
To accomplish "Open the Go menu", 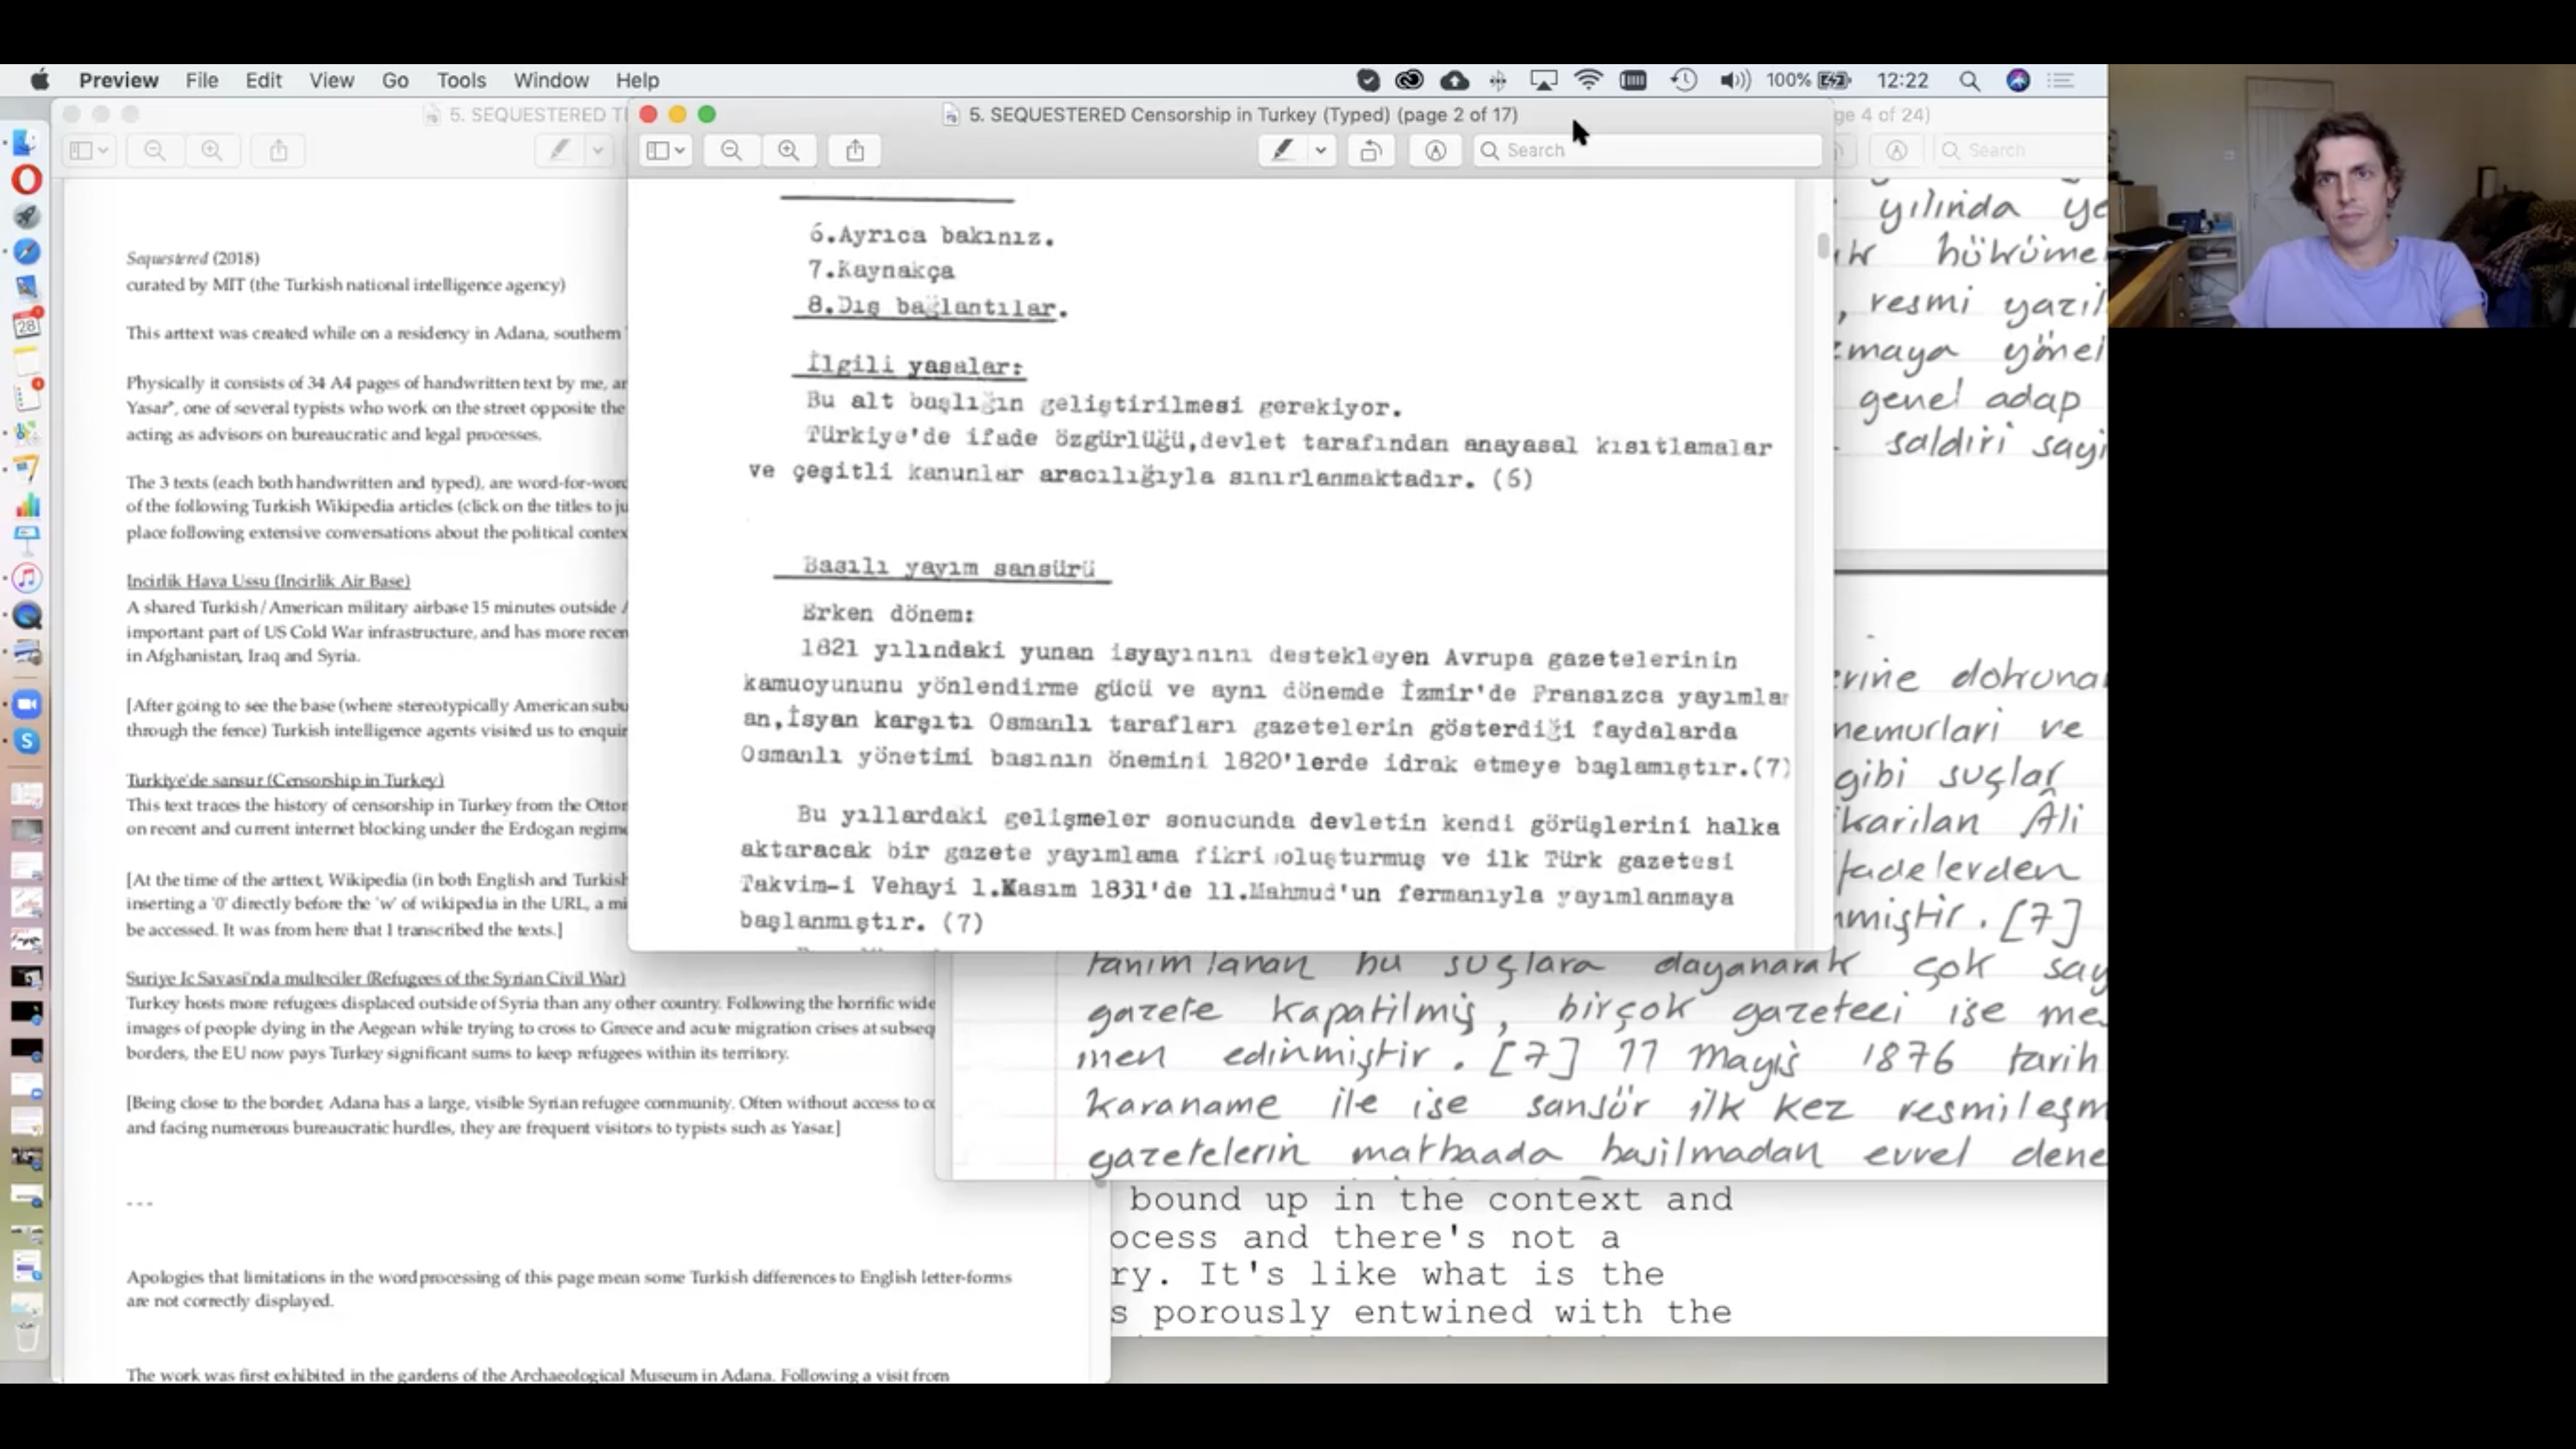I will [x=395, y=80].
